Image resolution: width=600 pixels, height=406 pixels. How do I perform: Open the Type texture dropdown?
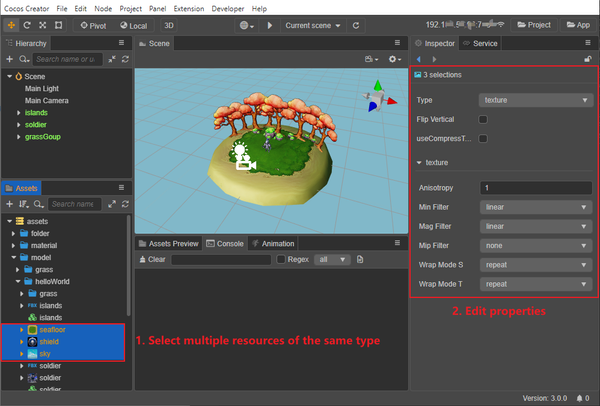pyautogui.click(x=536, y=100)
